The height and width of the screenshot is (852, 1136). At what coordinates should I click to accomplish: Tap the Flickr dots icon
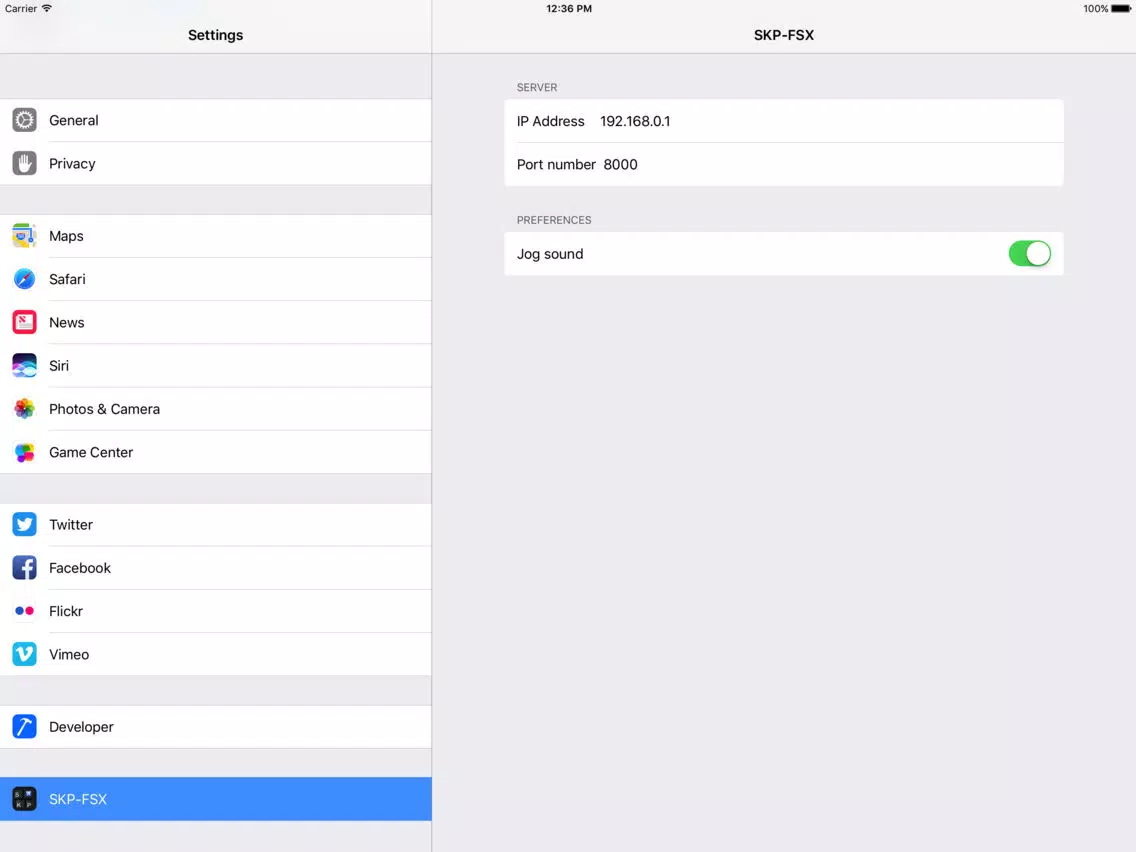pyautogui.click(x=25, y=611)
